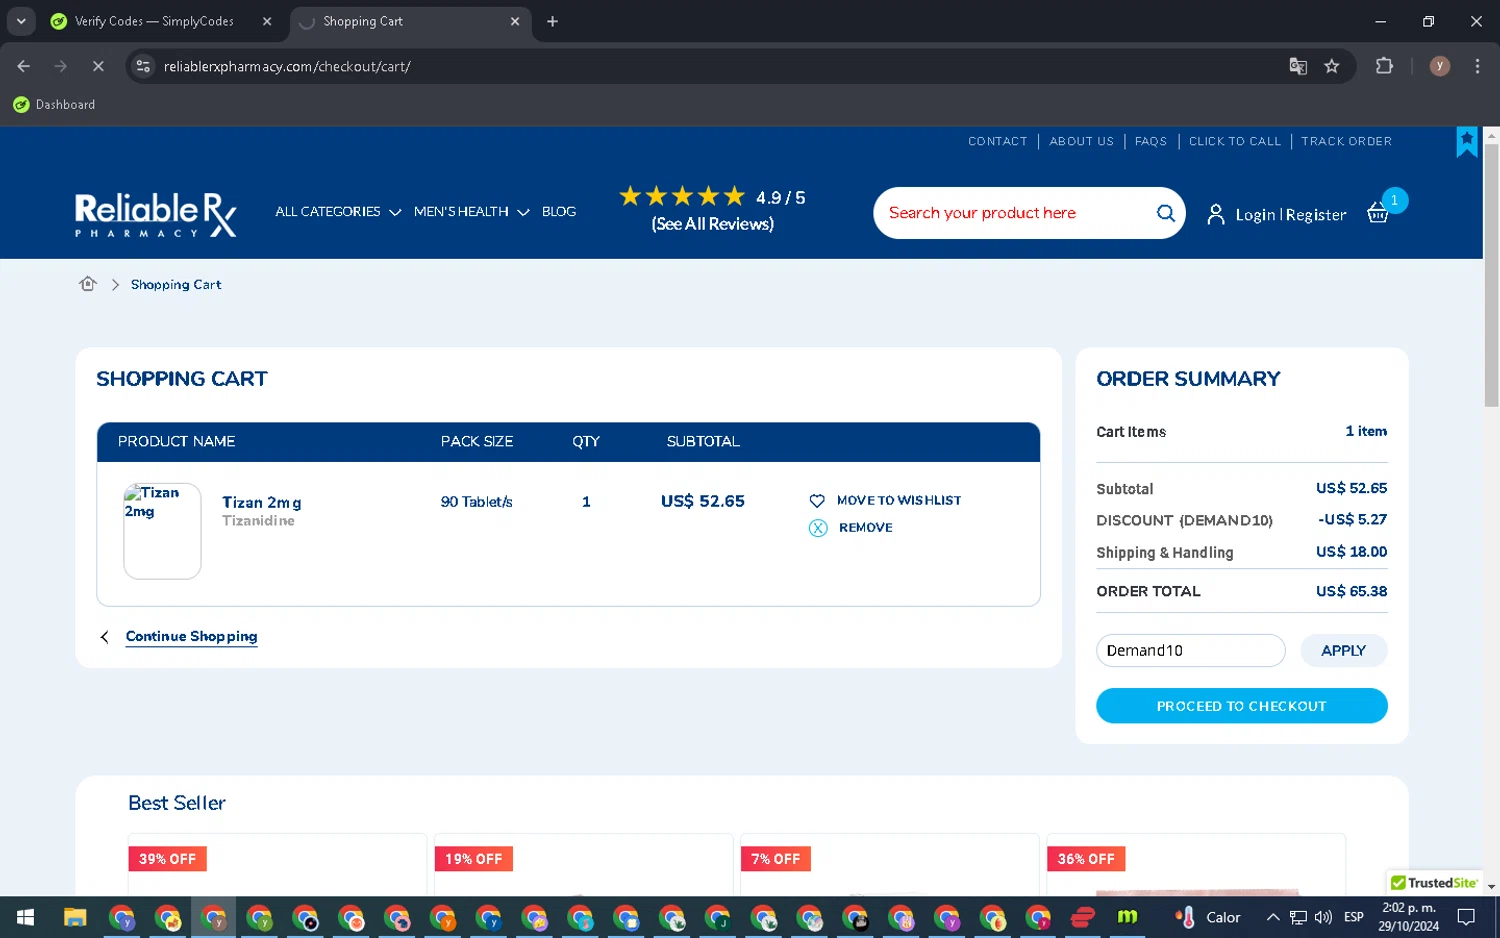Click the Remove item link
The height and width of the screenshot is (938, 1500).
(x=865, y=528)
